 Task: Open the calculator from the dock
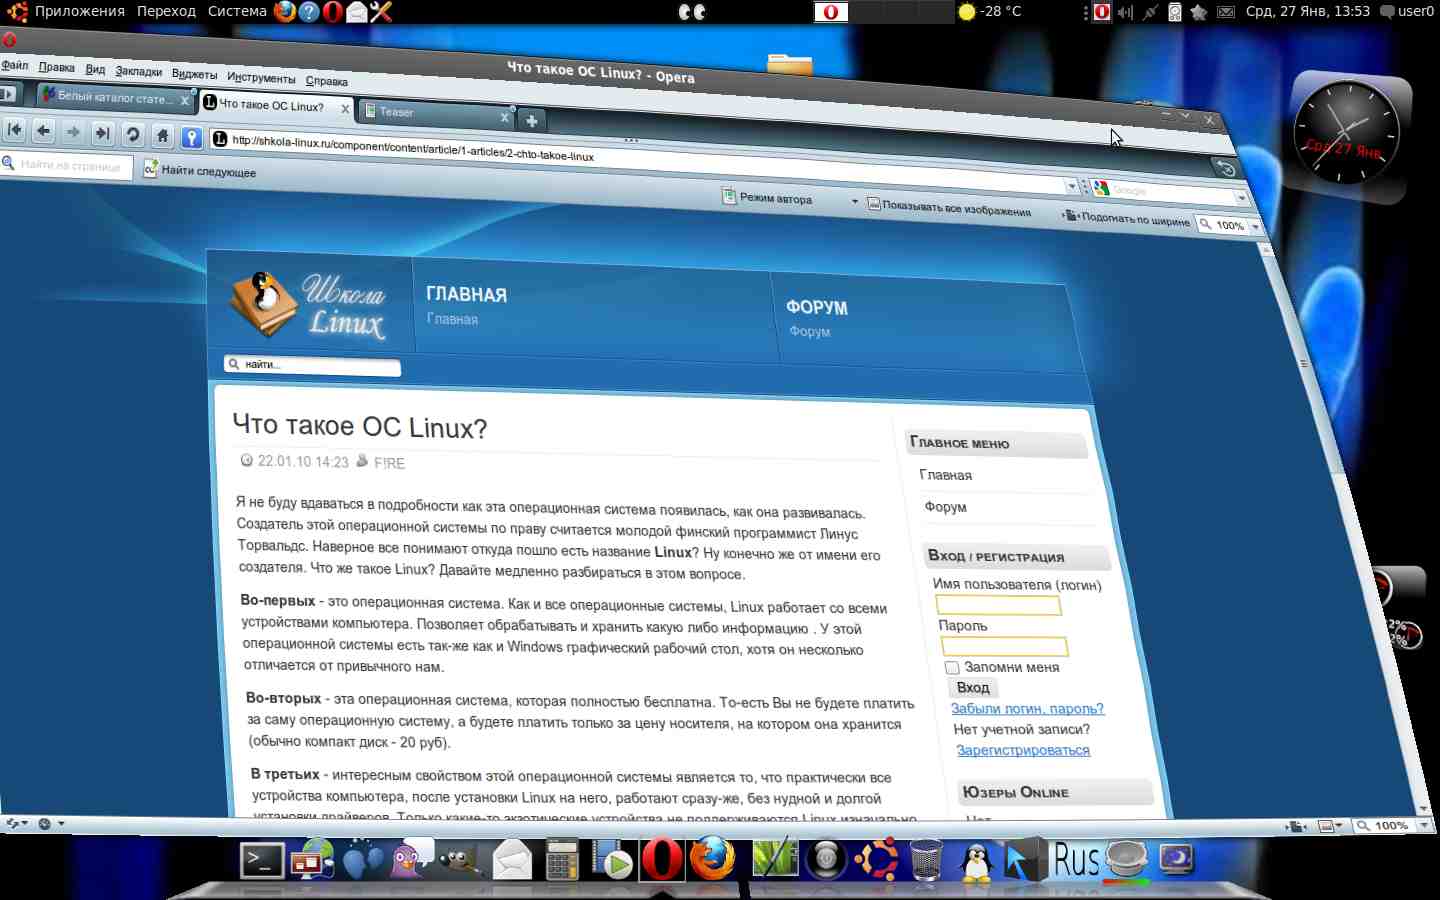click(x=562, y=860)
